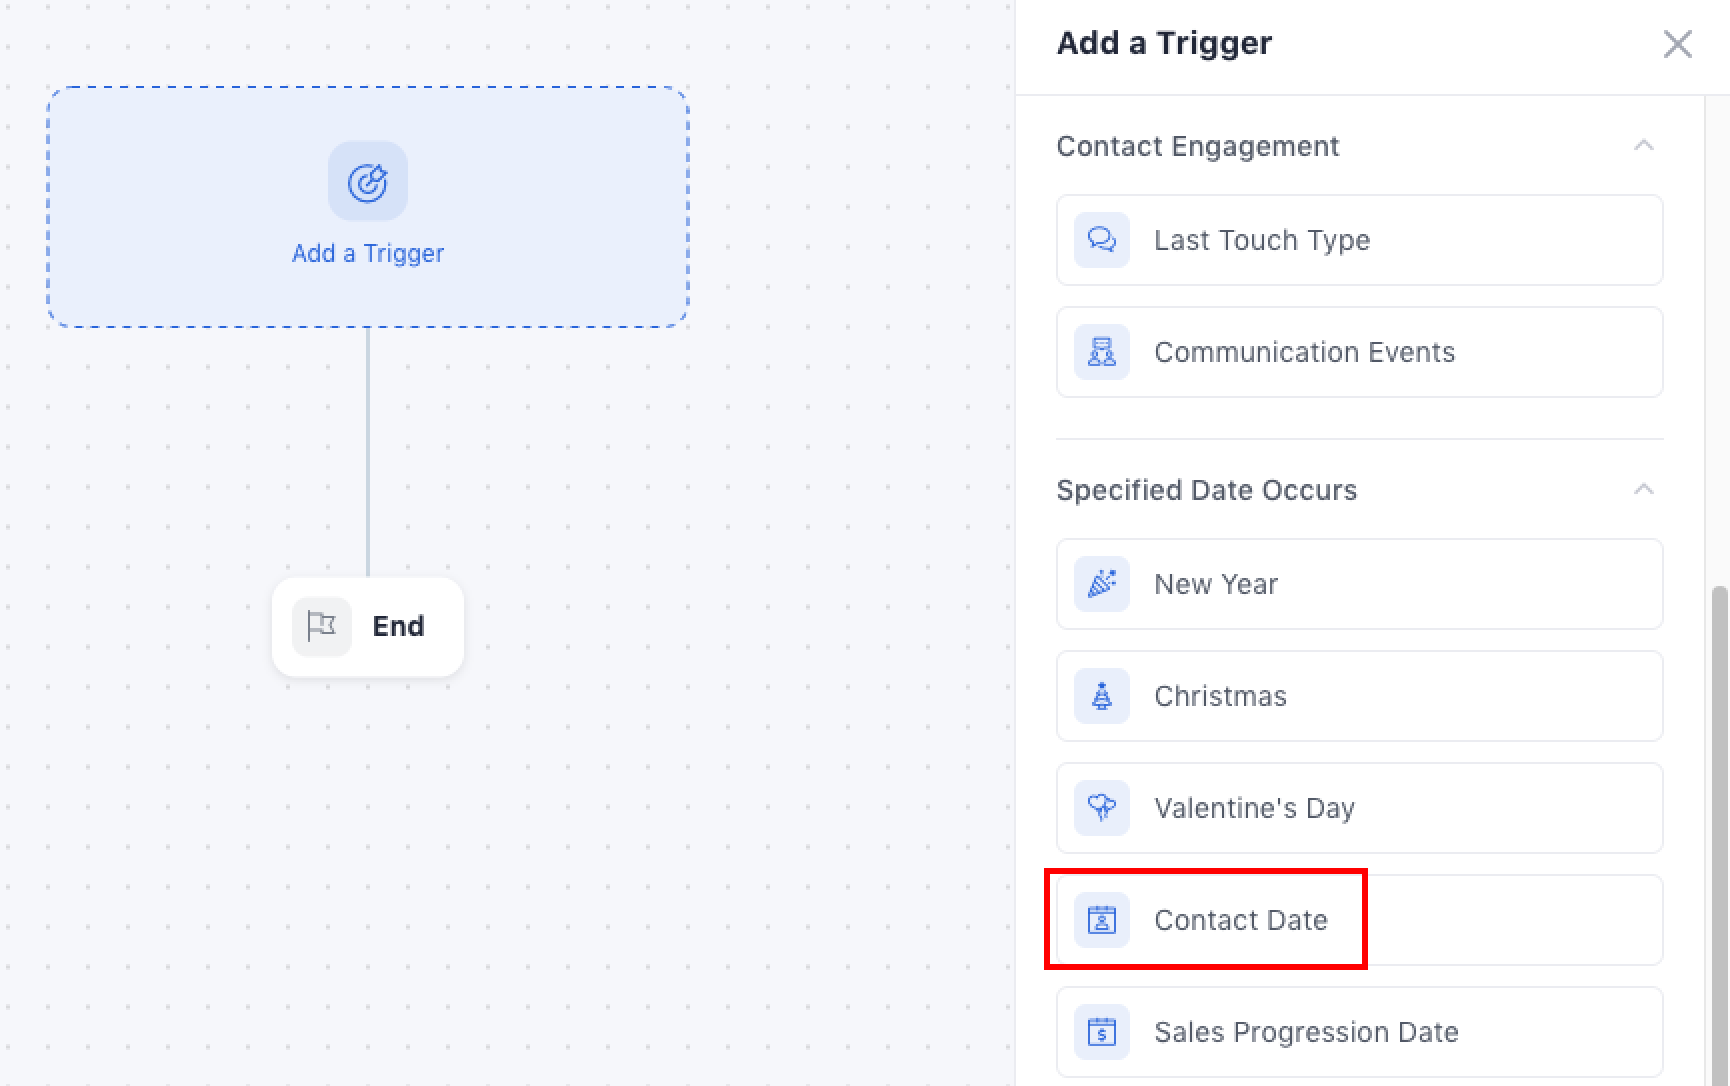Click the Add a Trigger link text
The width and height of the screenshot is (1730, 1086).
[x=368, y=254]
